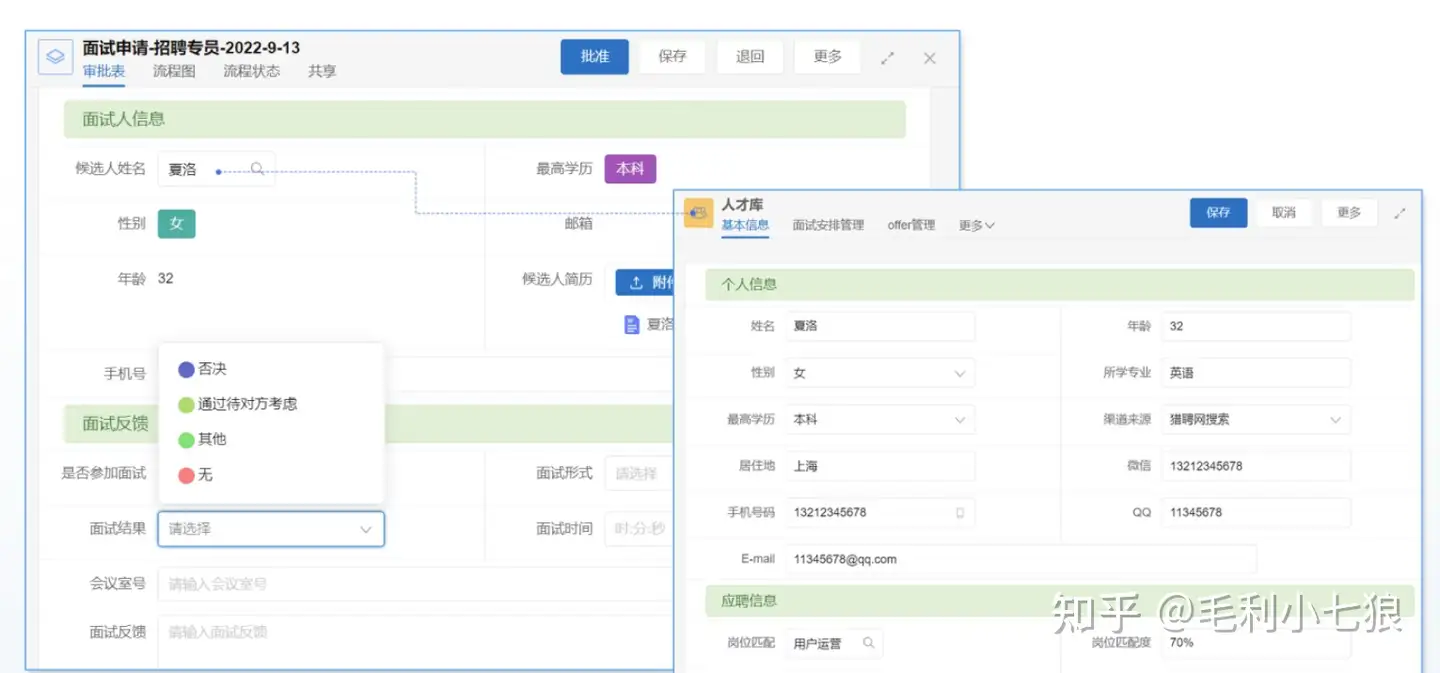The height and width of the screenshot is (673, 1440).
Task: Click the expand icon in 人才库 window
Action: coord(1400,213)
